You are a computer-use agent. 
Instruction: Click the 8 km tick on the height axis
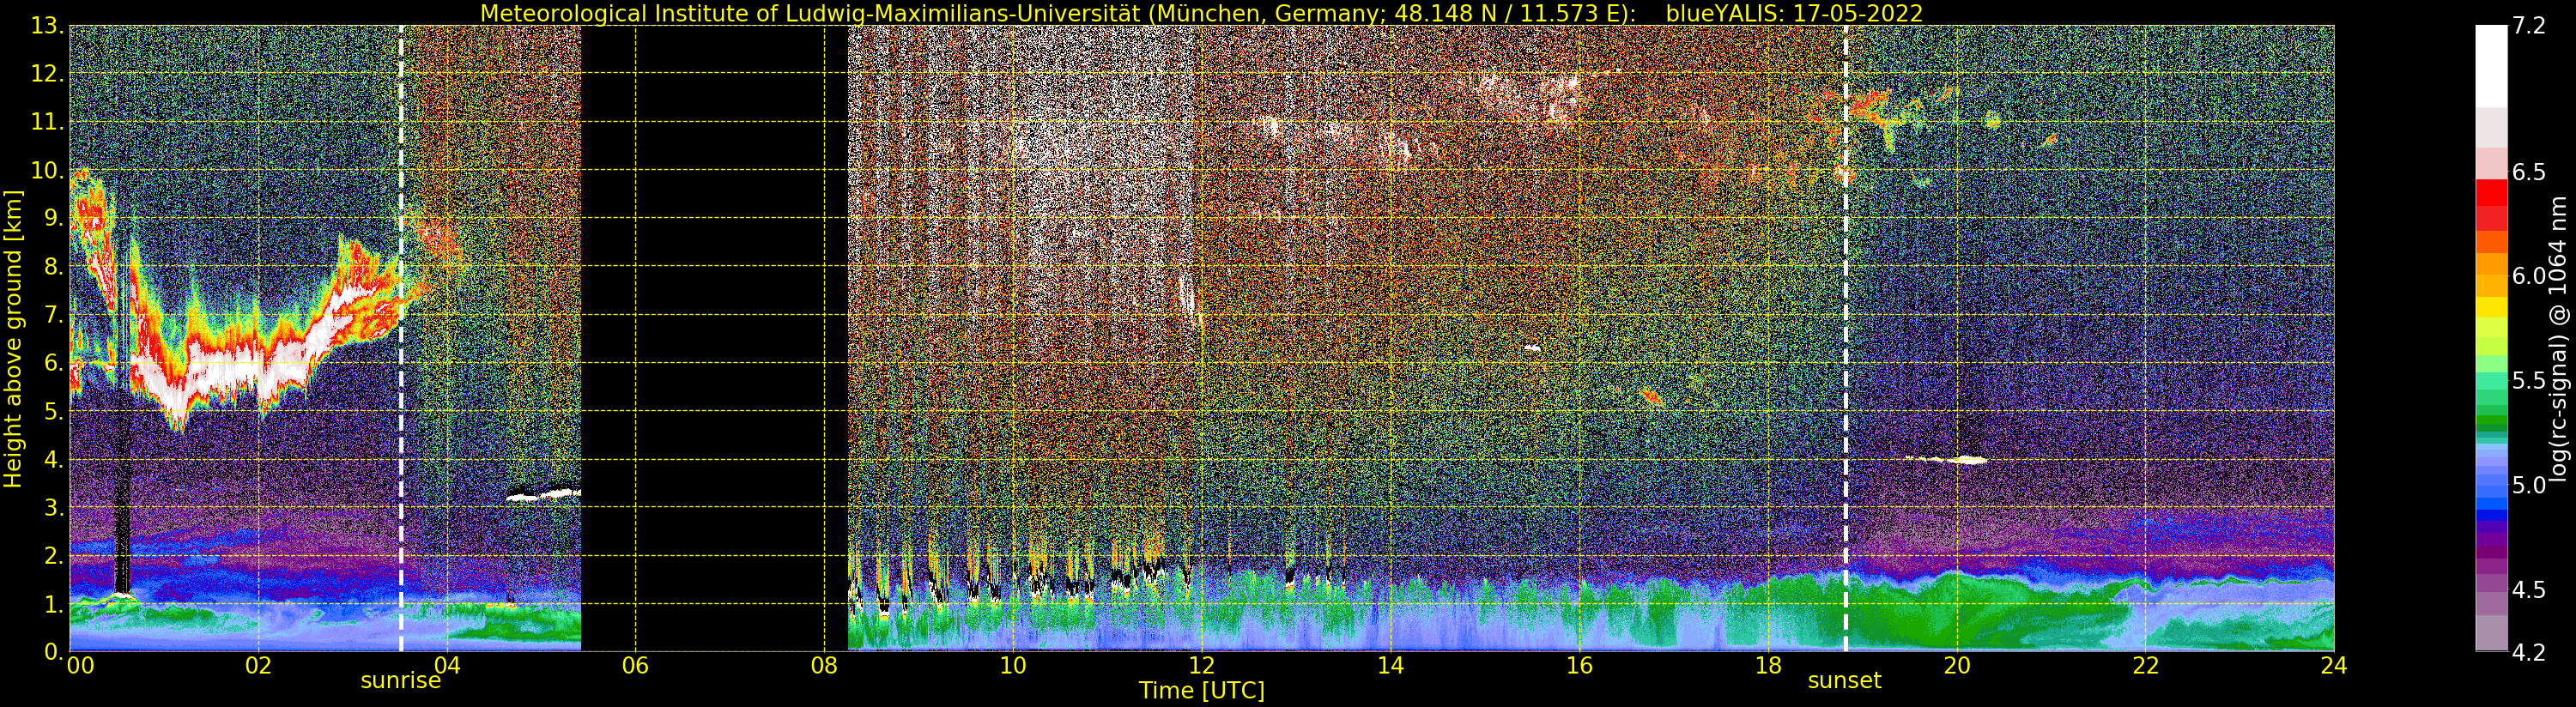pyautogui.click(x=53, y=266)
